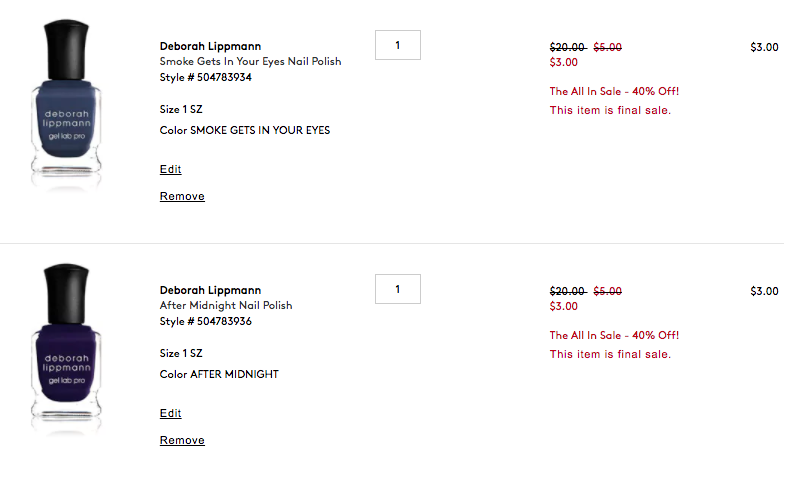Focus the quantity field for After Midnight polish
791x481 pixels.
coord(398,289)
